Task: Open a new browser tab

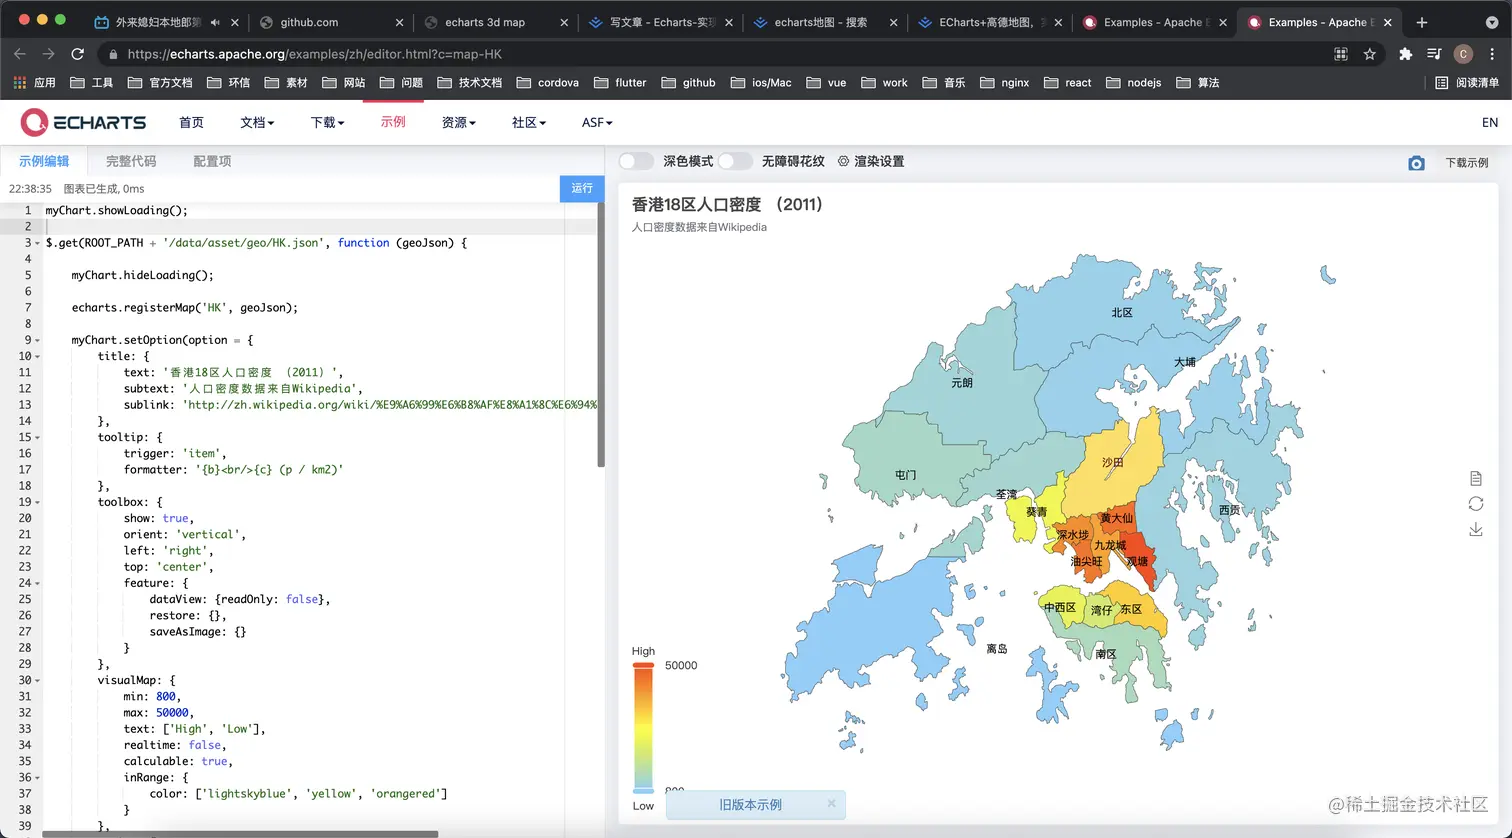Action: click(1422, 22)
